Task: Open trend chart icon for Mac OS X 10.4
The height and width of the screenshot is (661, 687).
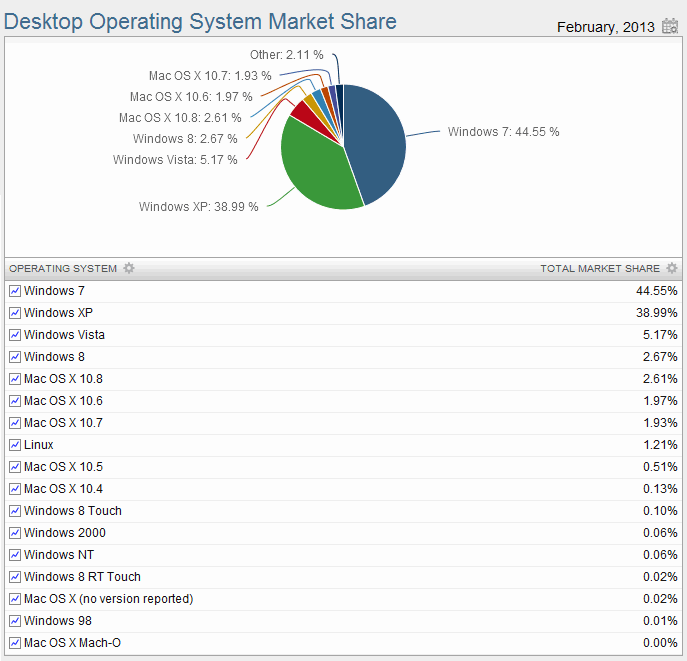Action: [15, 489]
